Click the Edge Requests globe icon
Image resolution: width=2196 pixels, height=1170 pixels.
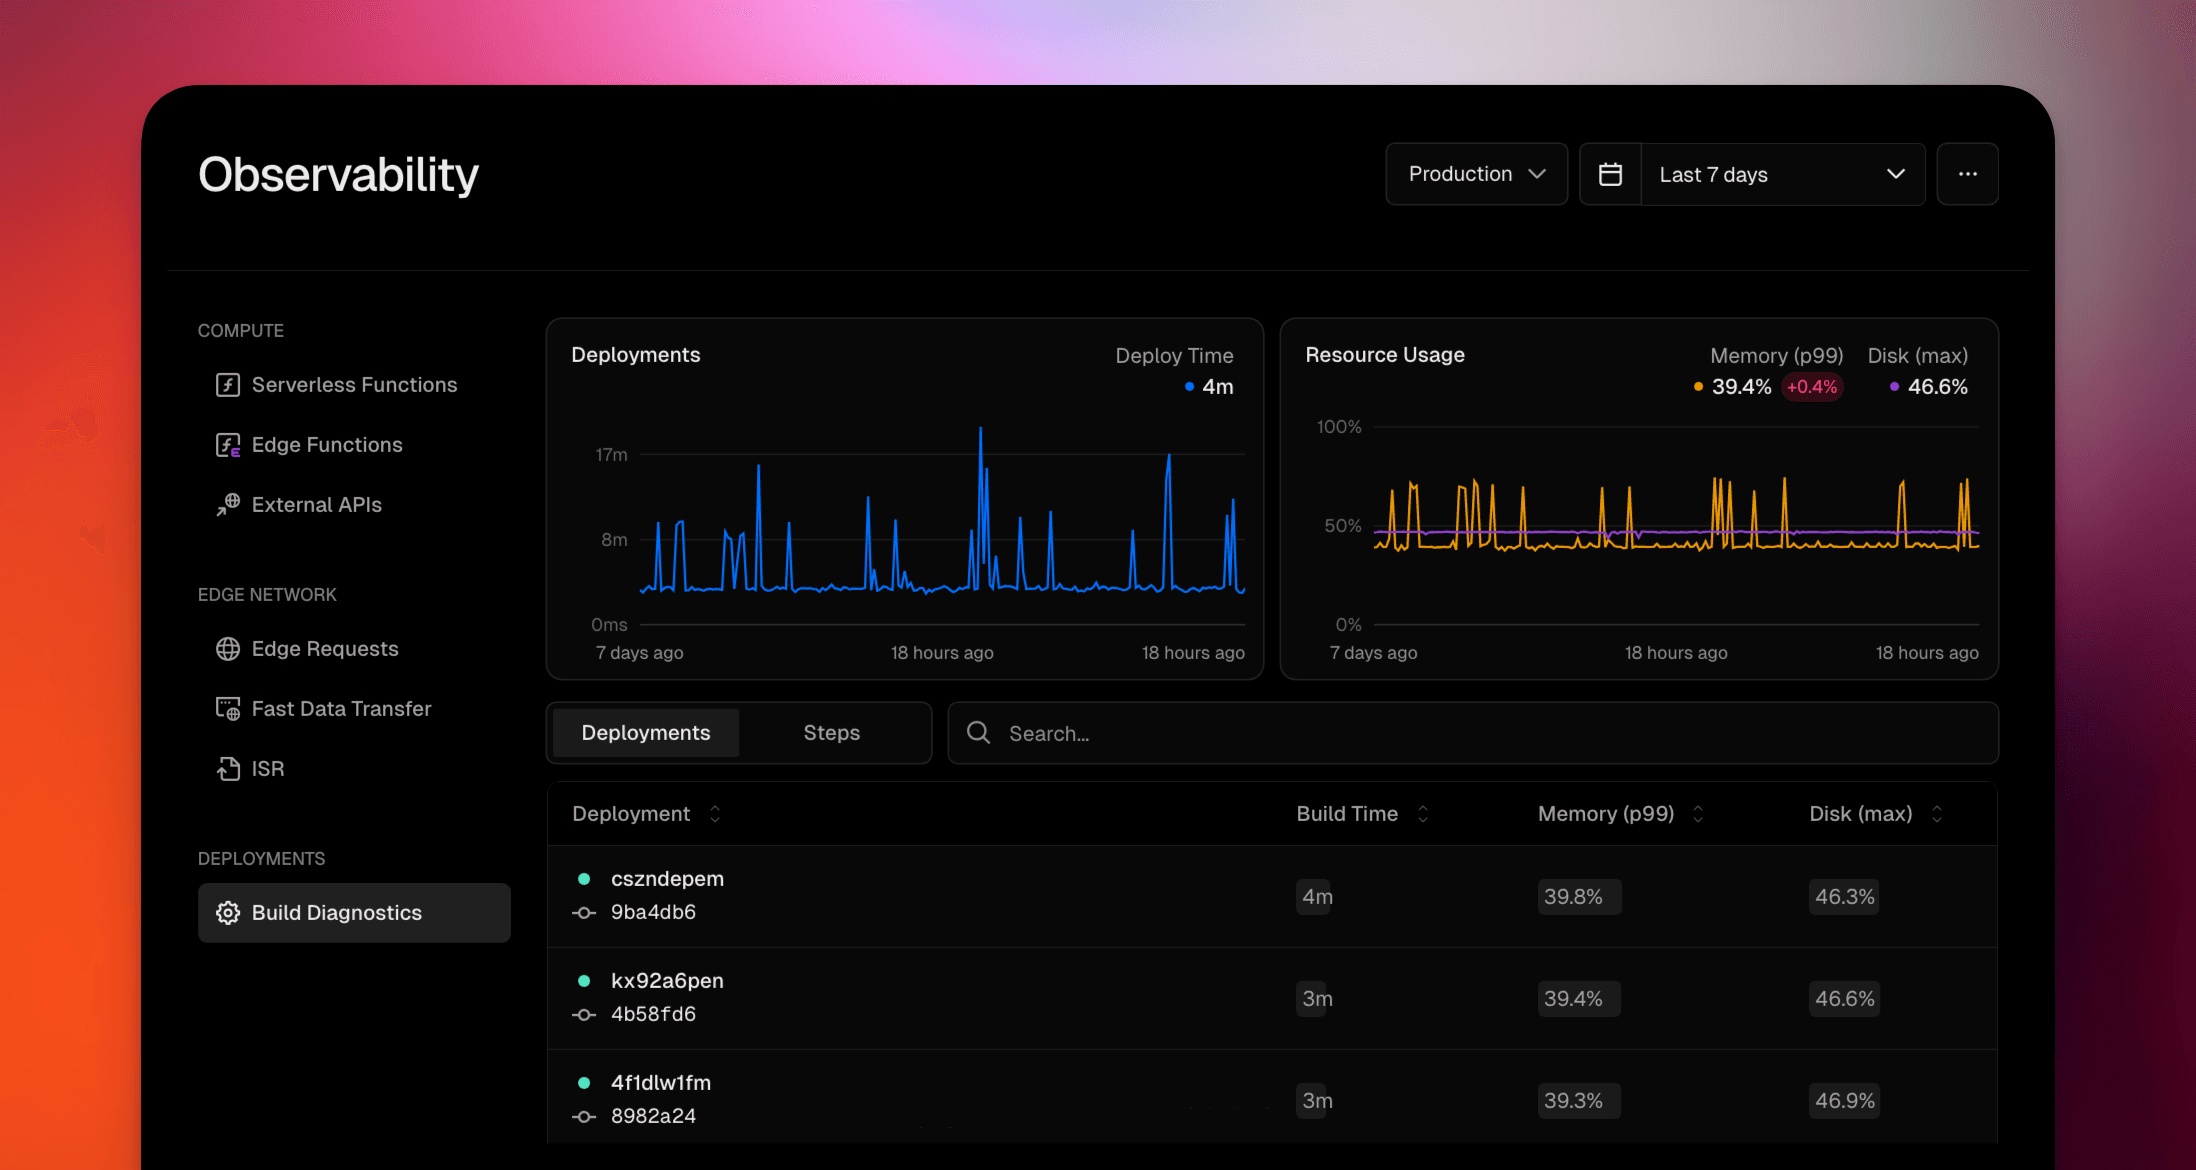pos(228,649)
